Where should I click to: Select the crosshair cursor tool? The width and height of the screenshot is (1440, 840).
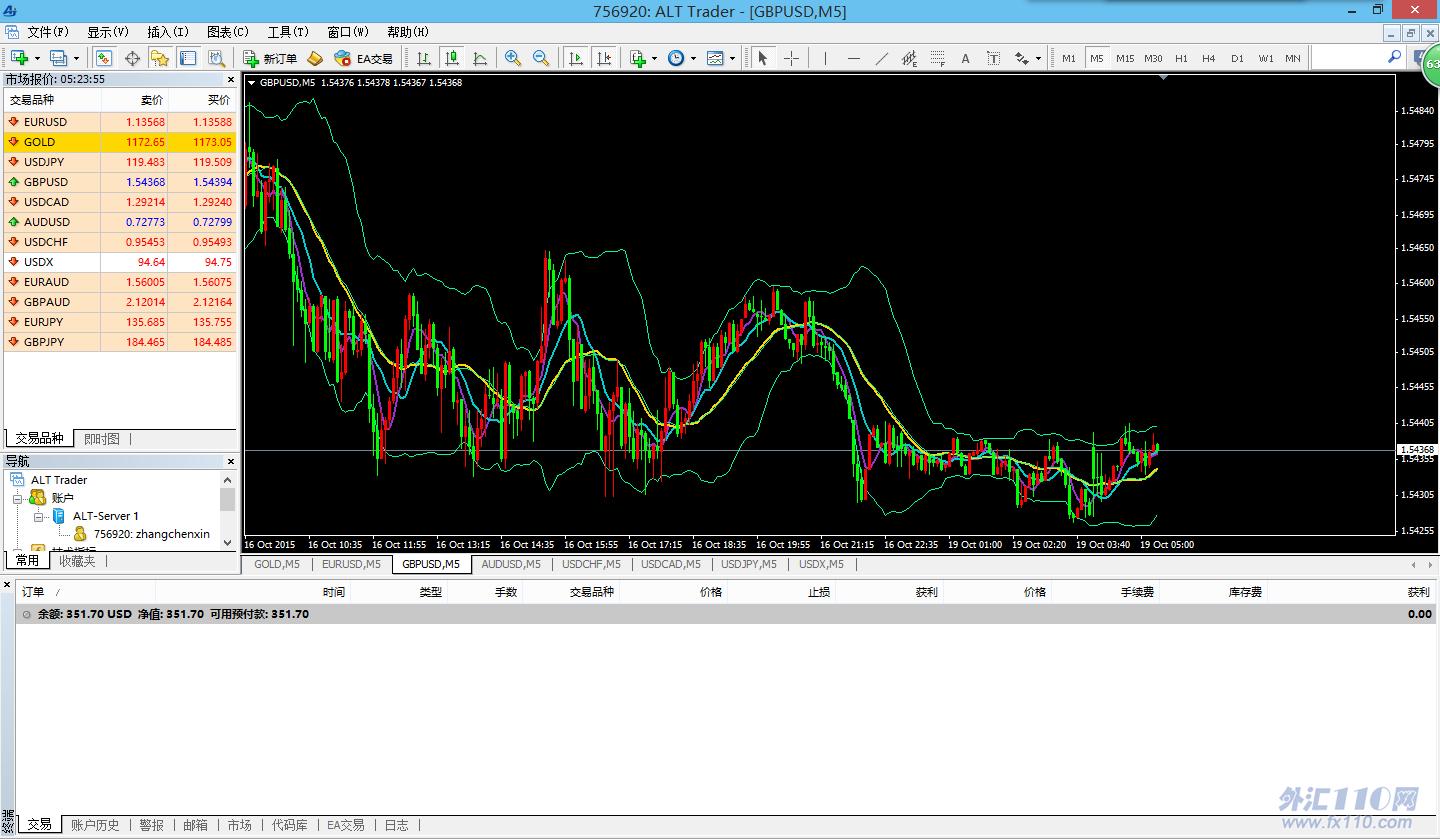791,58
